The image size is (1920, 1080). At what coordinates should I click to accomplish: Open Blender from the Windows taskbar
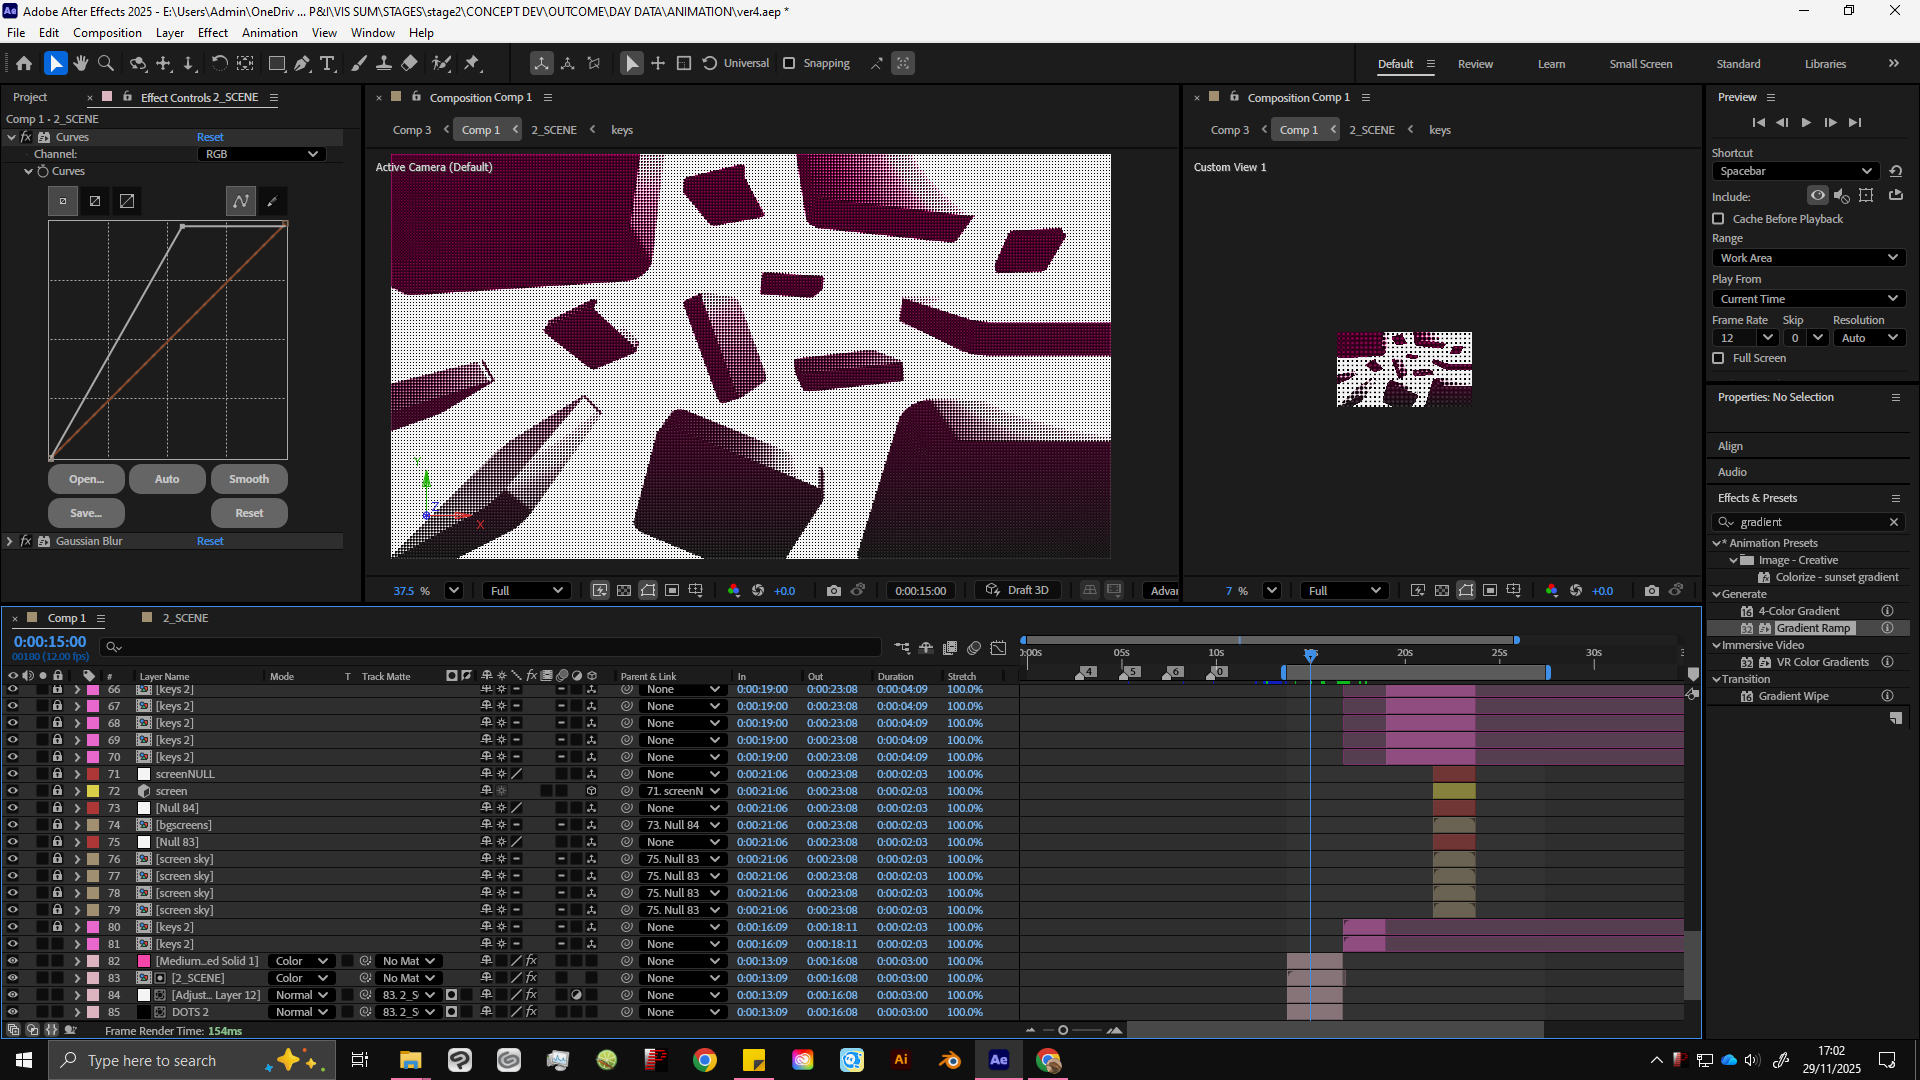pyautogui.click(x=950, y=1060)
